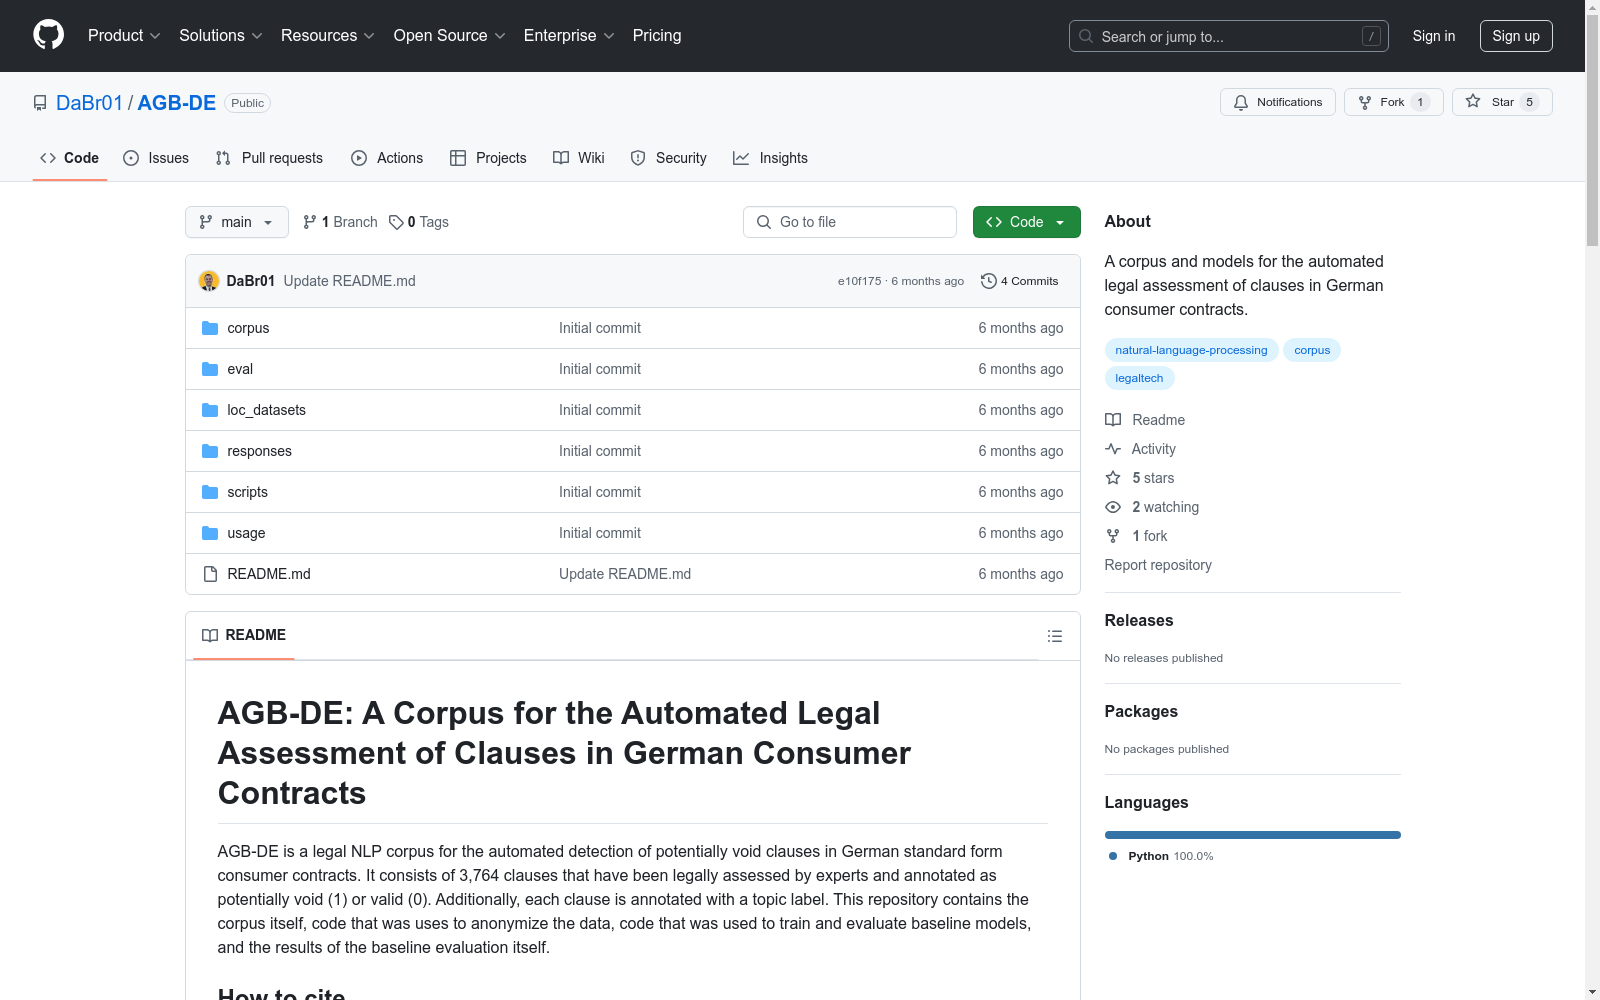Screen dimensions: 1600x1000
Task: Click the Releases heading link
Action: coord(1139,620)
